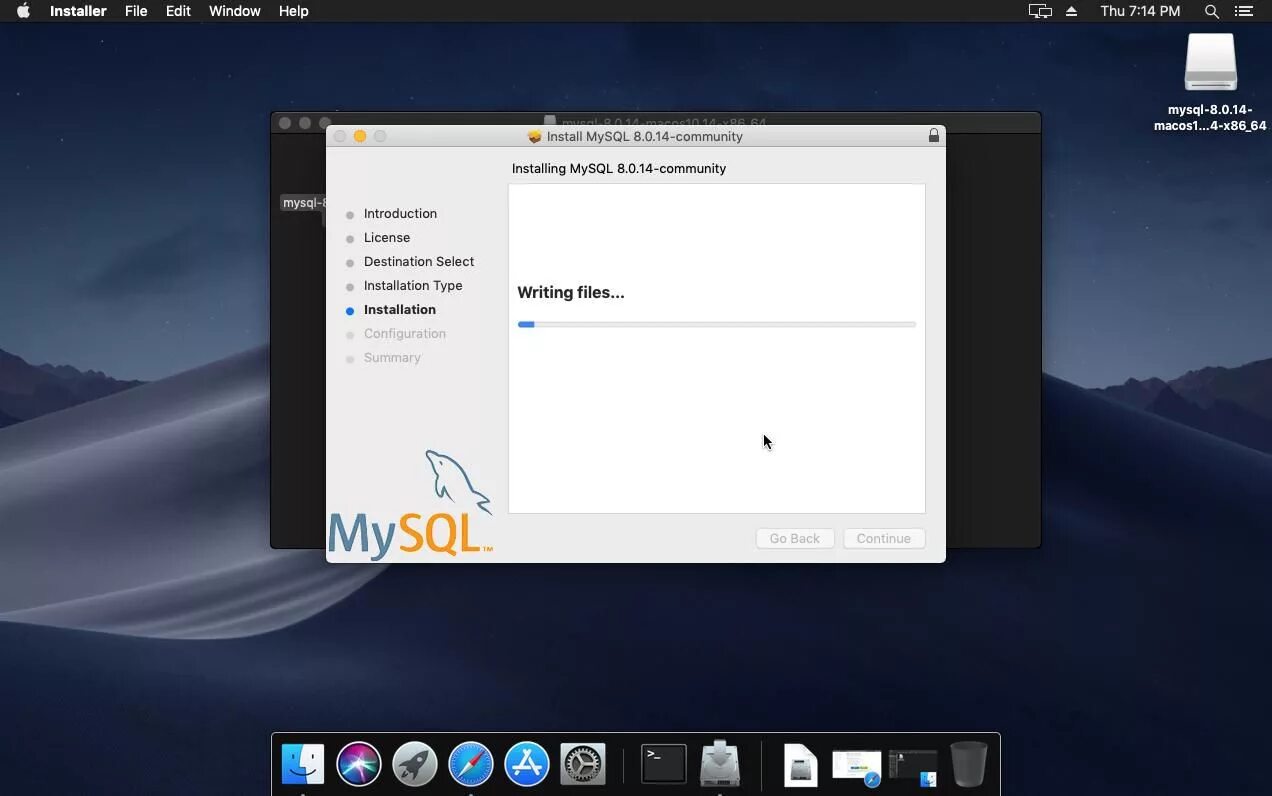Viewport: 1272px width, 796px height.
Task: Open the Edit menu
Action: coord(178,11)
